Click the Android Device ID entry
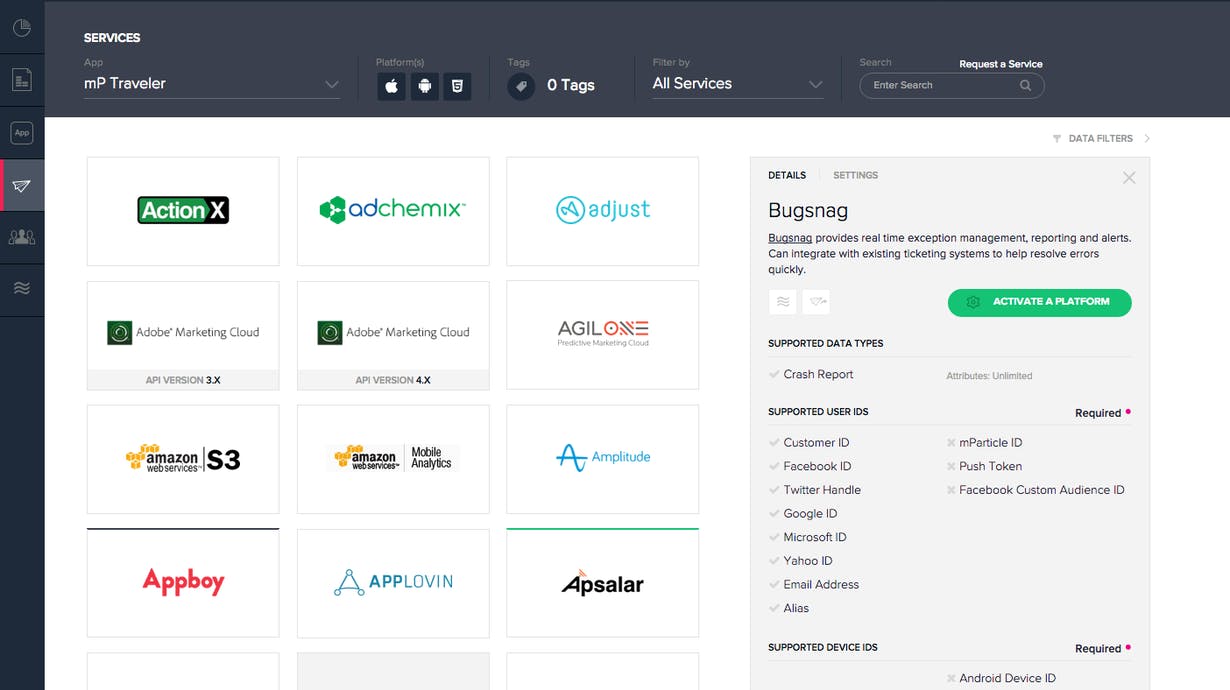1230x690 pixels. [x=1008, y=679]
